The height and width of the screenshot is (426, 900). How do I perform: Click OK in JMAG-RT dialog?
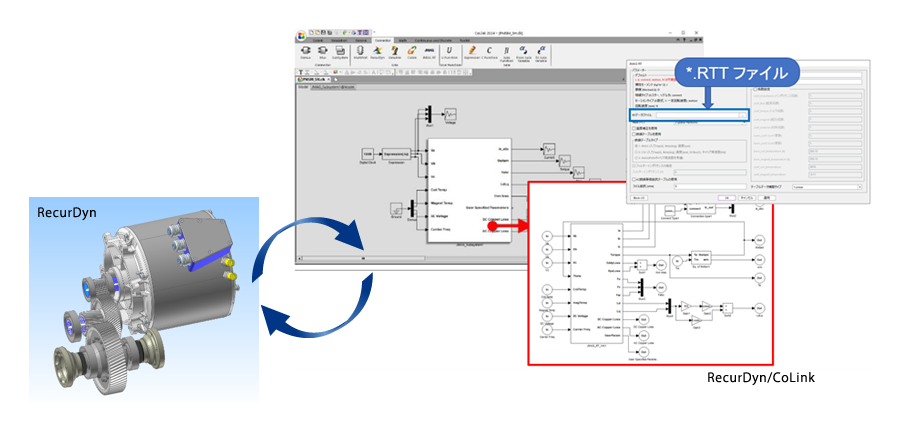[x=726, y=197]
